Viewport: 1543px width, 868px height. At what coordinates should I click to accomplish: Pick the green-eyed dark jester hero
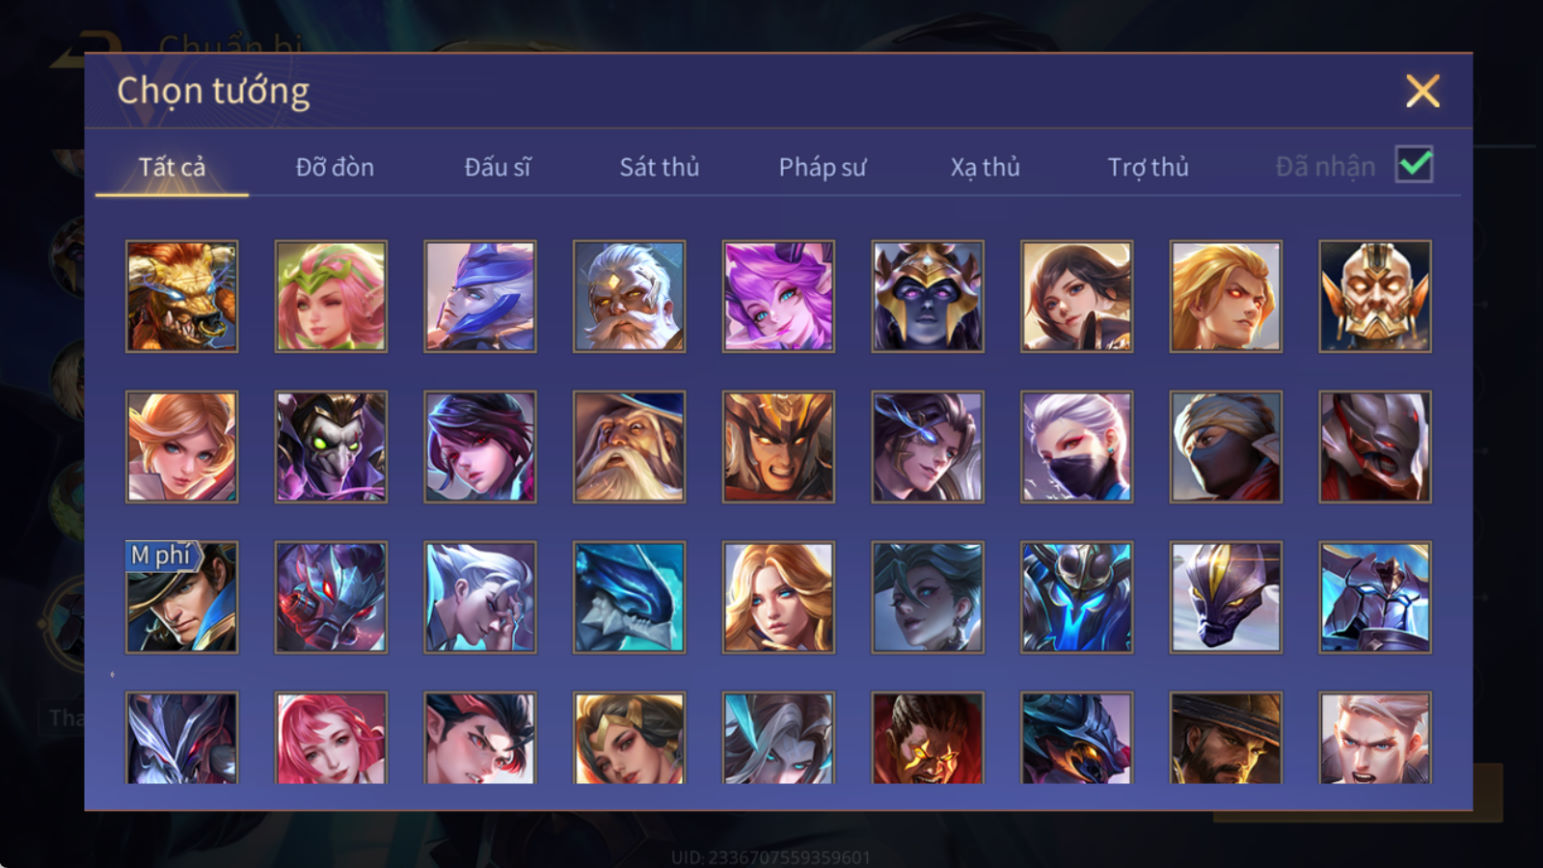point(331,446)
